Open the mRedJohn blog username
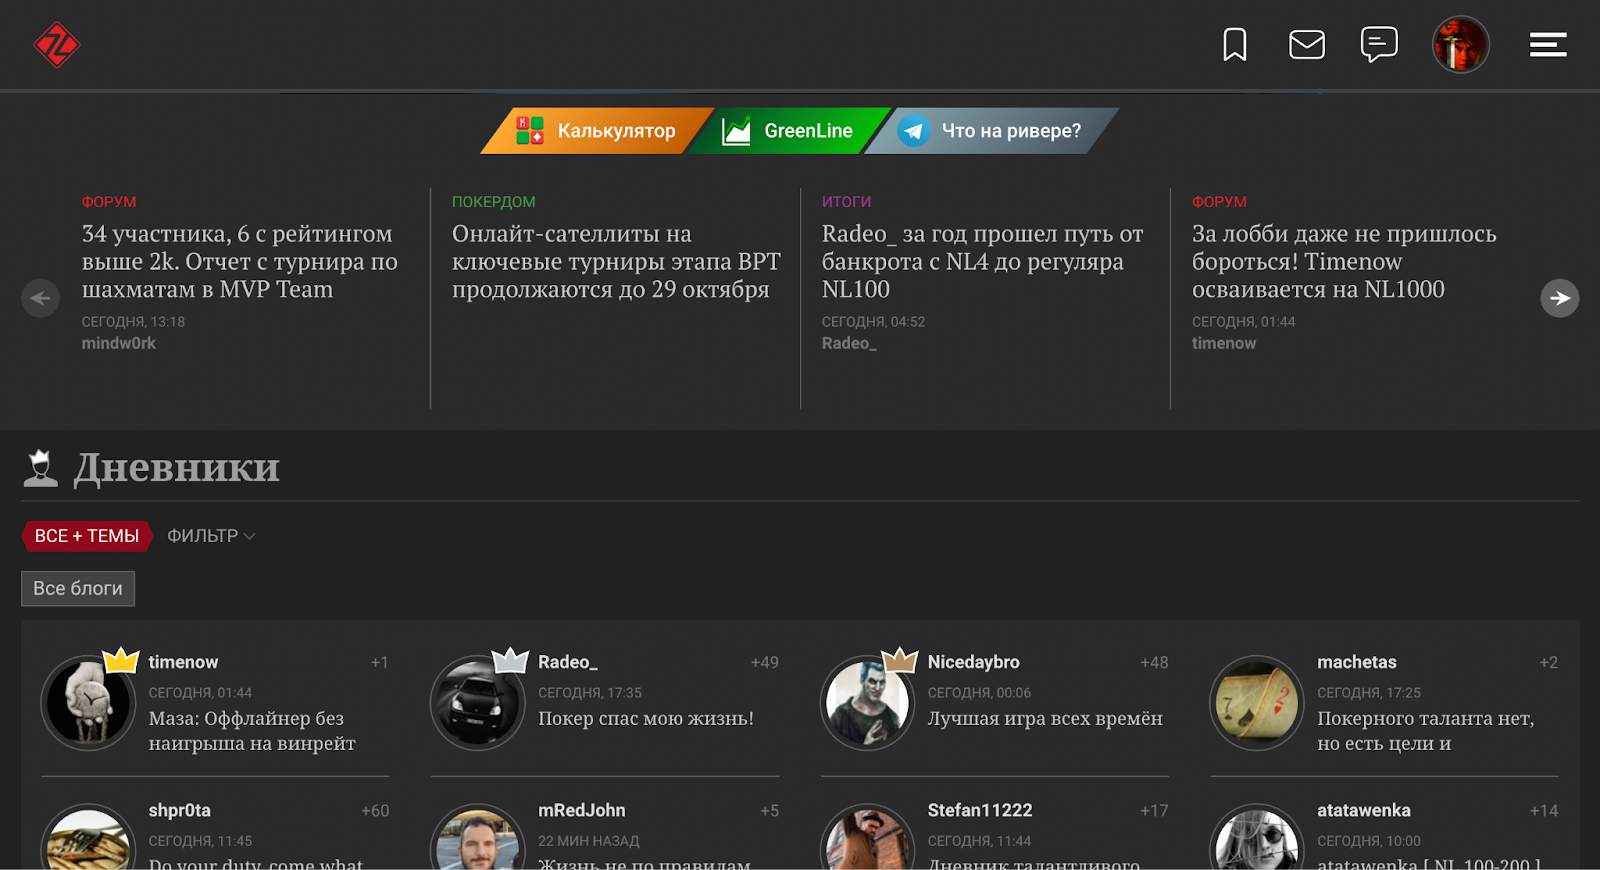Screen dimensions: 1600x870 (x=582, y=810)
